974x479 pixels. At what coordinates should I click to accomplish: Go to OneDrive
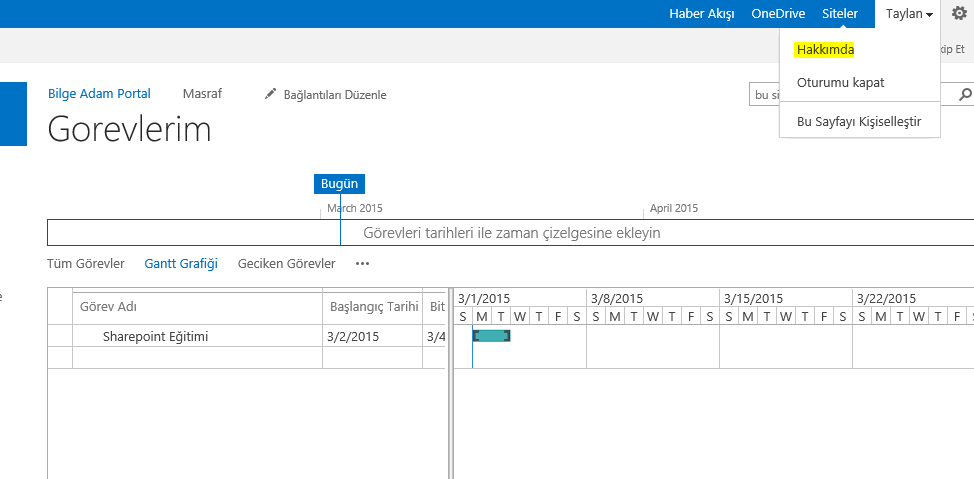[x=778, y=14]
